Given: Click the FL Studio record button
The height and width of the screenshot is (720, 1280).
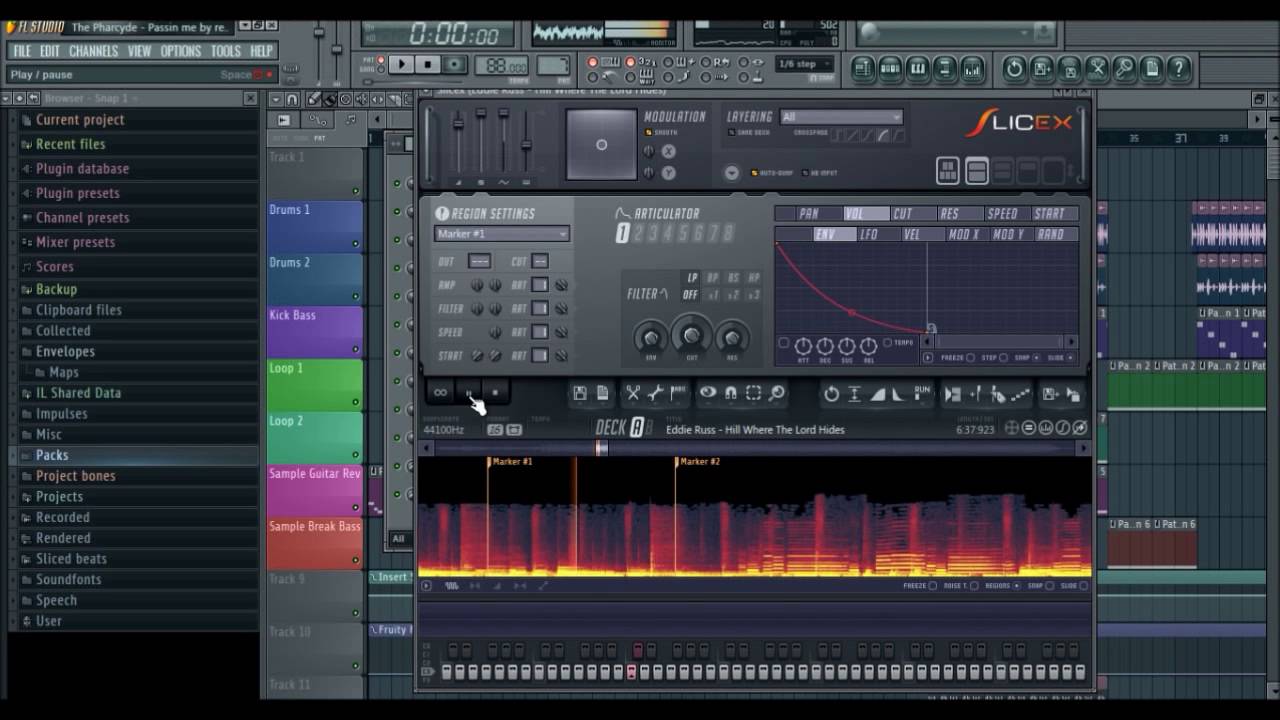Looking at the screenshot, I should click(x=455, y=64).
